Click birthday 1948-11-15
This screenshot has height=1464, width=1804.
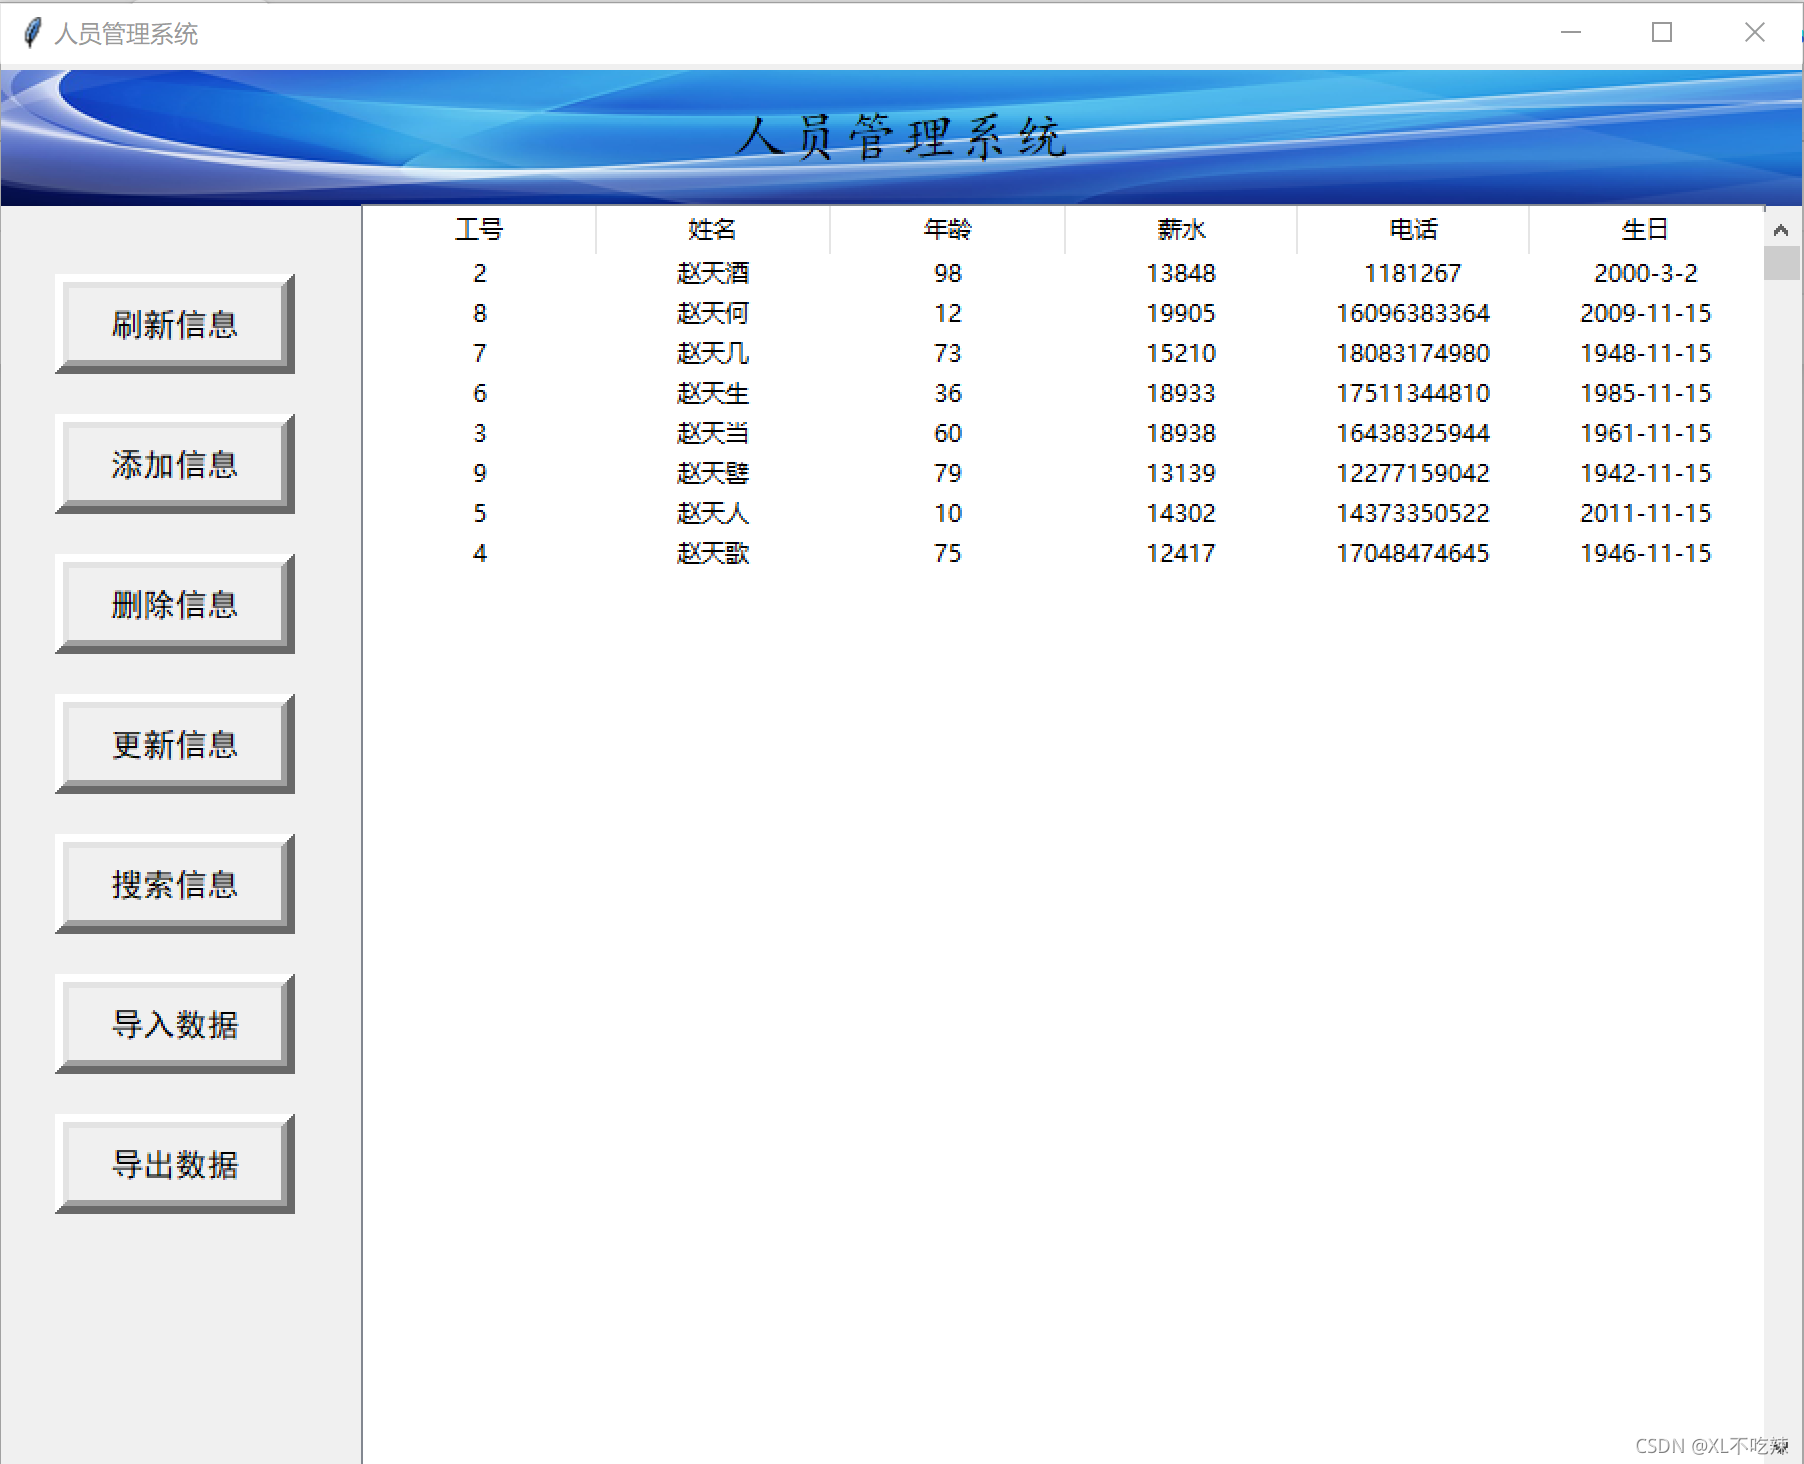pyautogui.click(x=1646, y=353)
